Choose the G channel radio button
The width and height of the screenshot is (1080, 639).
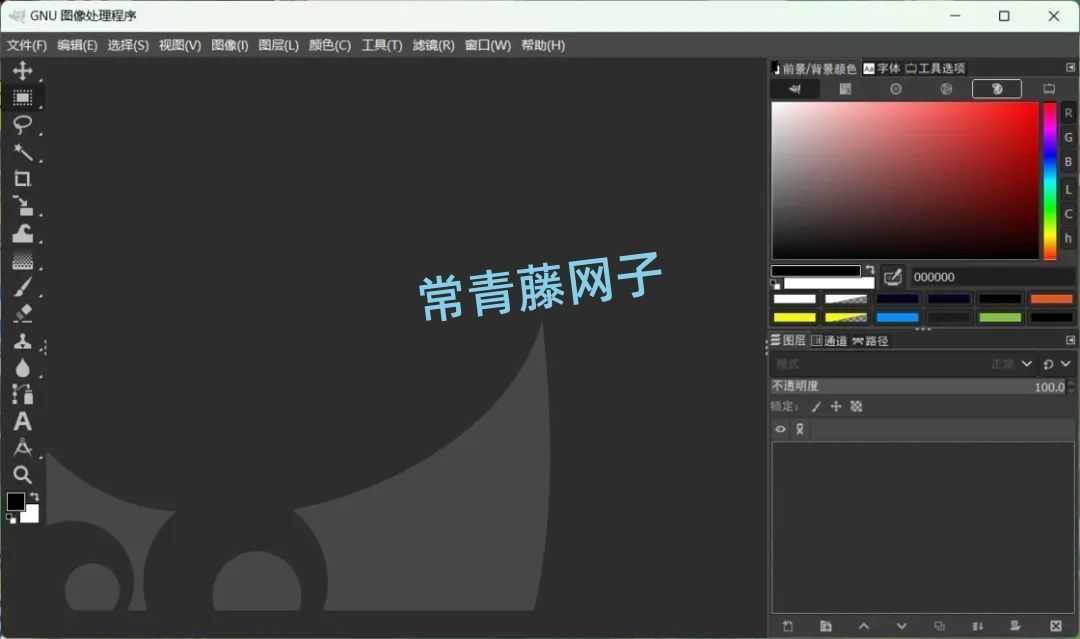[x=1068, y=138]
